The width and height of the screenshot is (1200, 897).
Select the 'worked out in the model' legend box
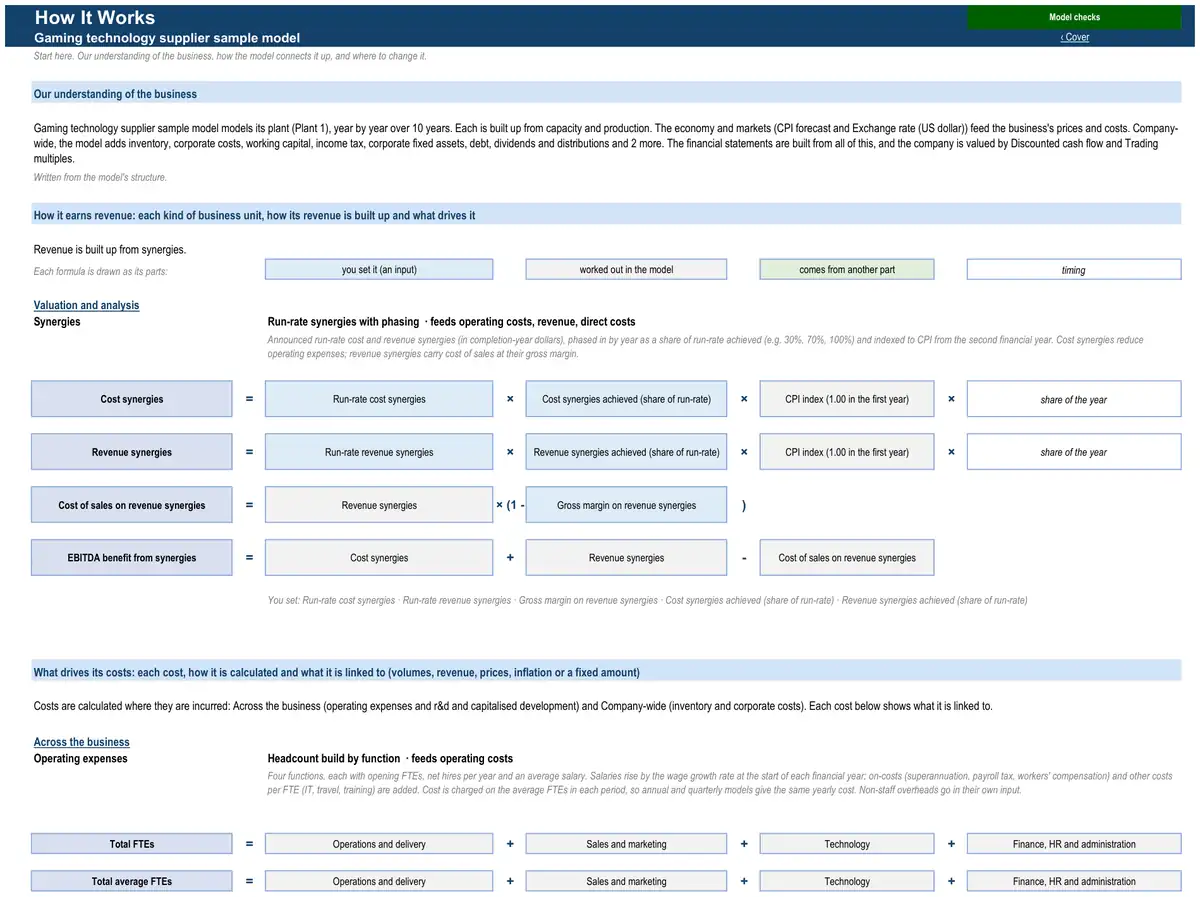[626, 270]
